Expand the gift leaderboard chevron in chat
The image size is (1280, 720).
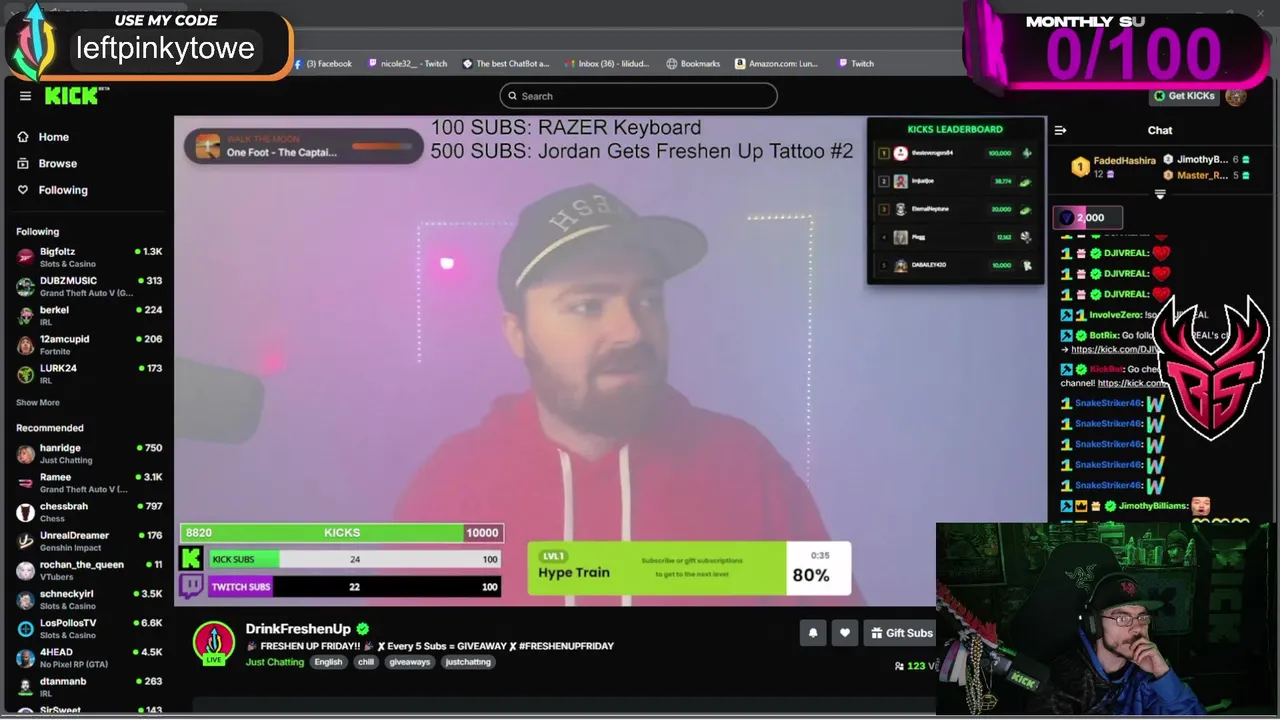click(1160, 195)
